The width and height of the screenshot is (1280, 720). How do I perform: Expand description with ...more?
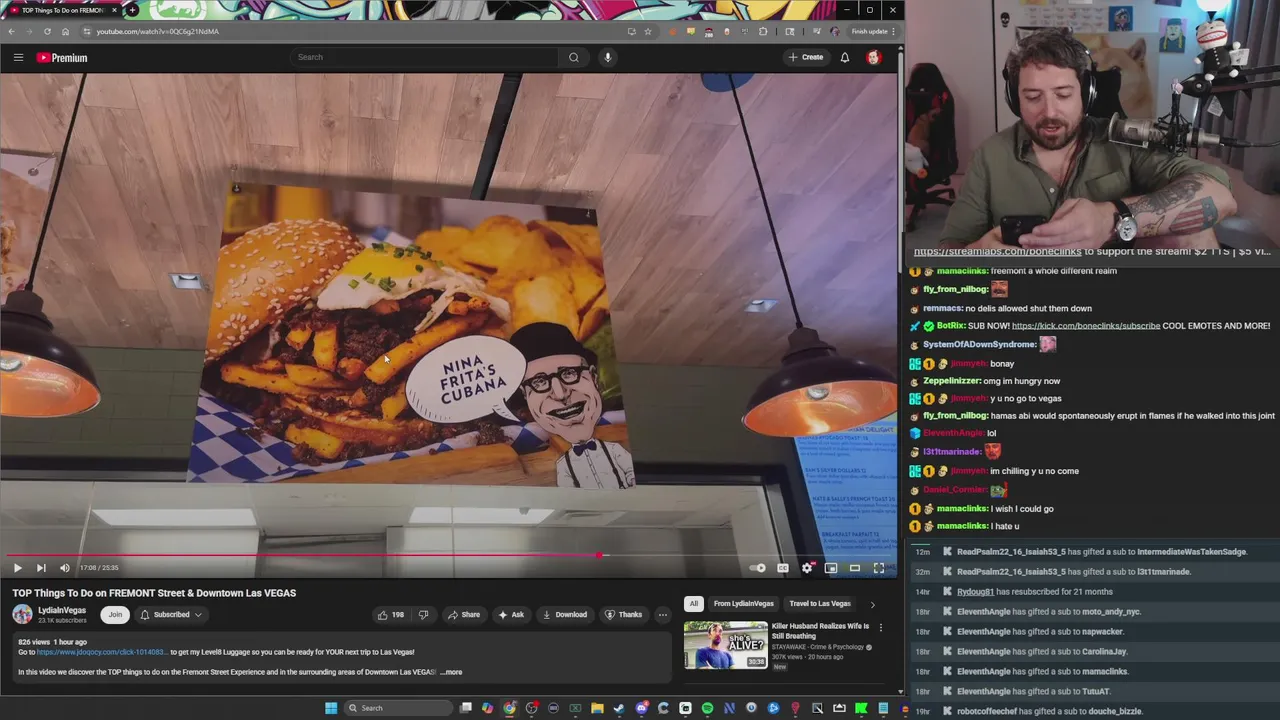pos(452,672)
